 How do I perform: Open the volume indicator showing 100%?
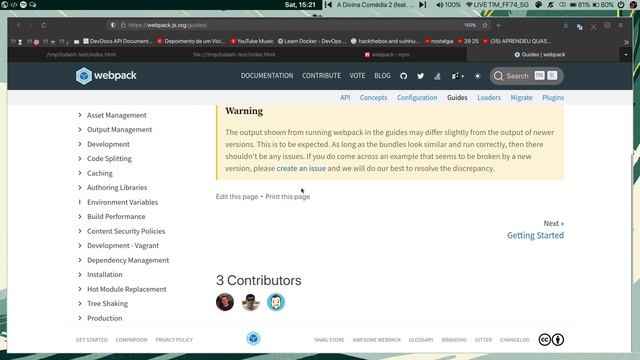click(448, 5)
